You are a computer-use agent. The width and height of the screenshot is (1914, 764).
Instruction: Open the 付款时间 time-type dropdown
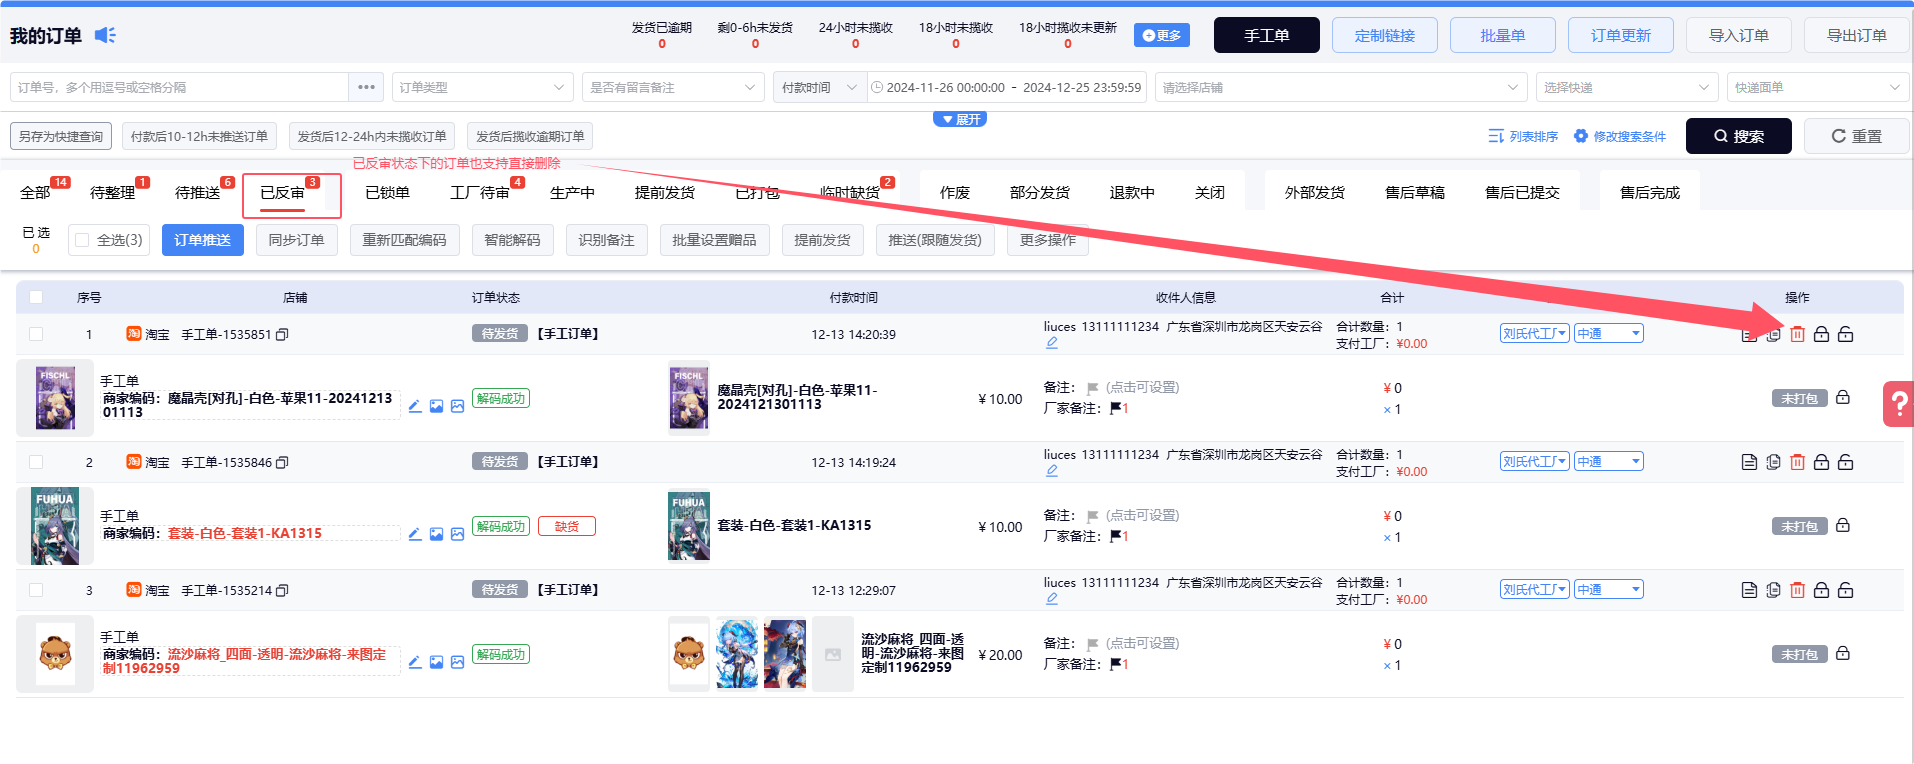tap(819, 87)
